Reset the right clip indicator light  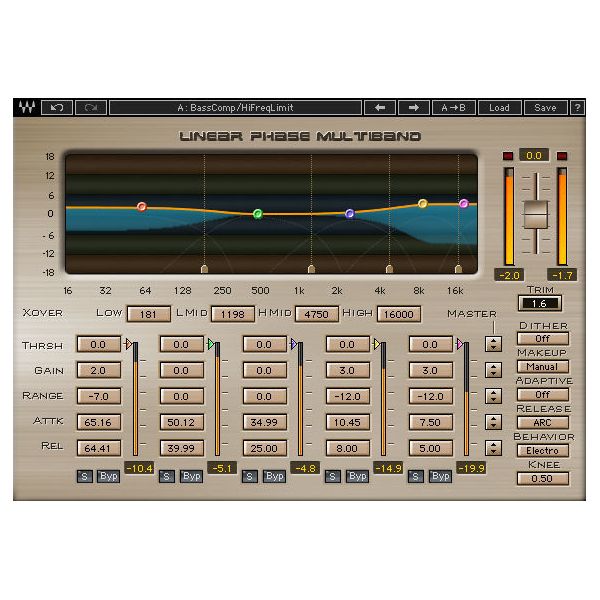click(x=562, y=156)
